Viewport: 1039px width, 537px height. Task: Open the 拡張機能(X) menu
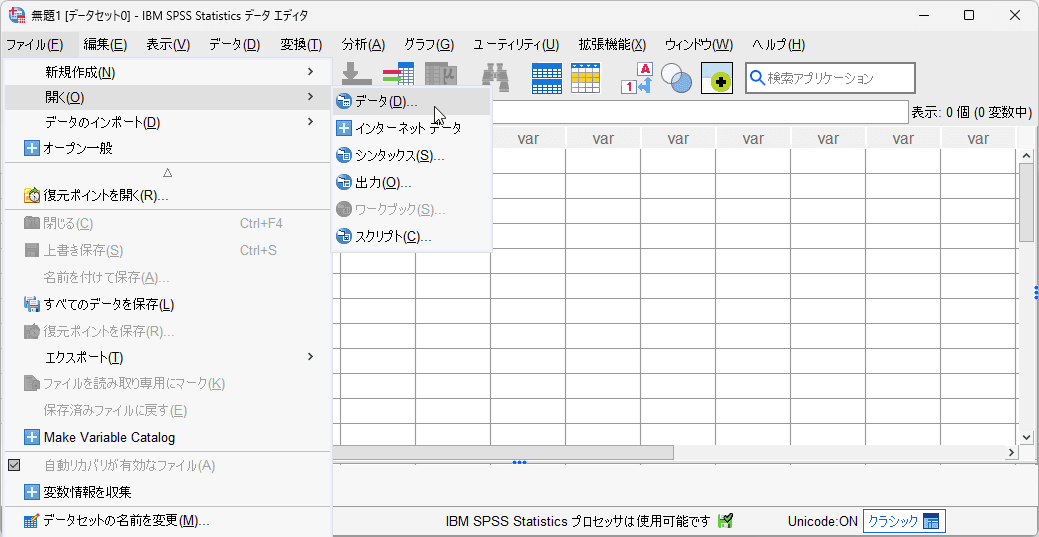click(x=612, y=45)
